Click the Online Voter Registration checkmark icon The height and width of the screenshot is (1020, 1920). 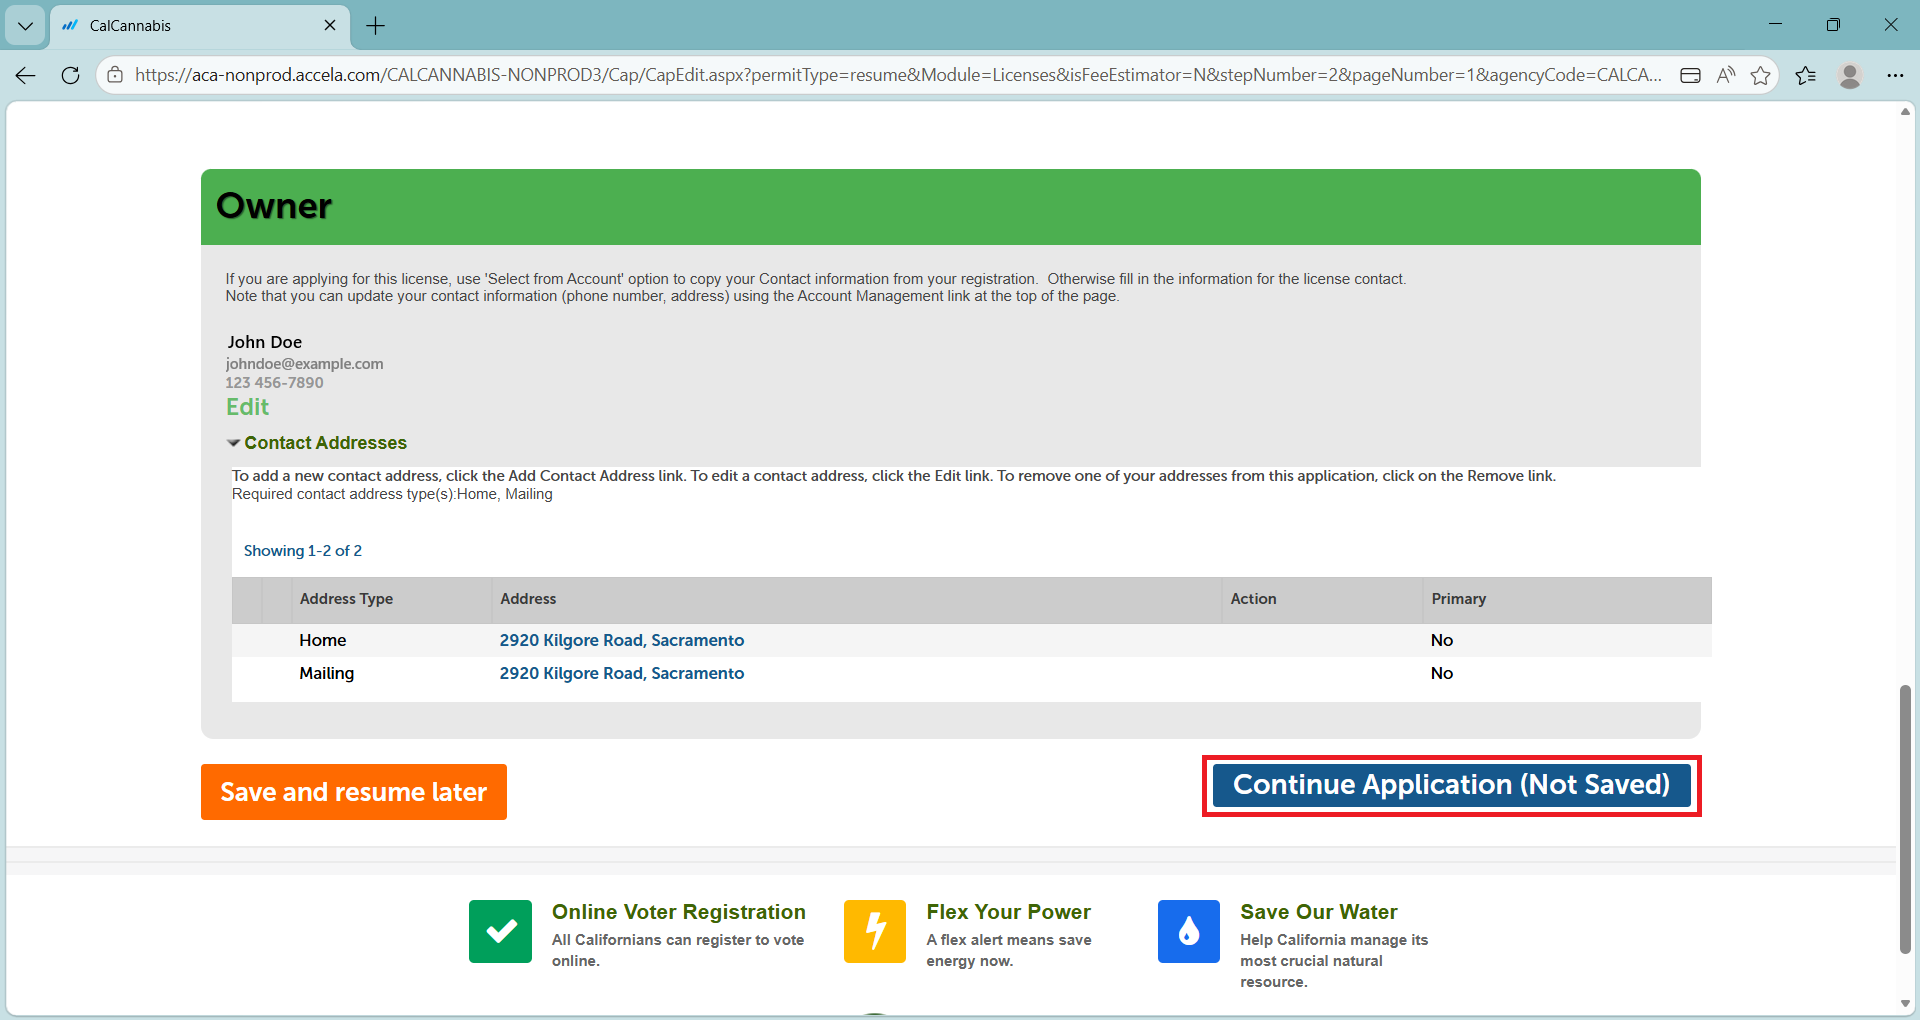click(500, 931)
